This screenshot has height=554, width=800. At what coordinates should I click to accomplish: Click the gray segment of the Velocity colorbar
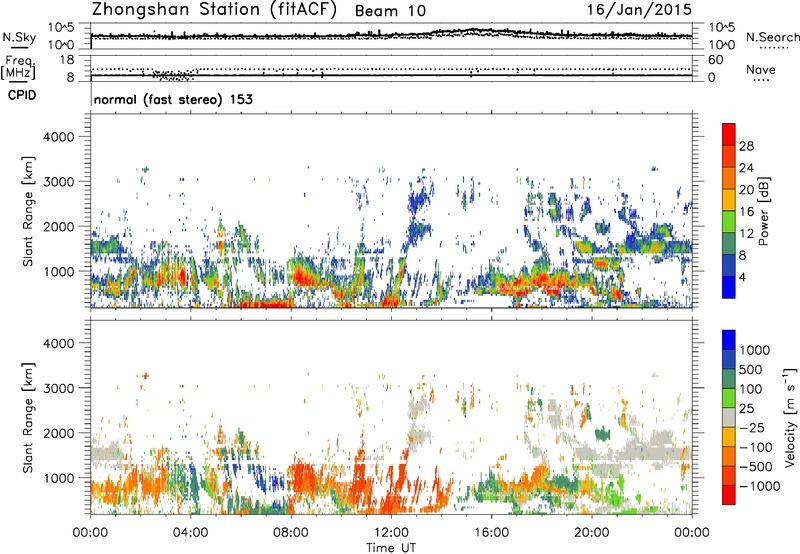pyautogui.click(x=729, y=417)
